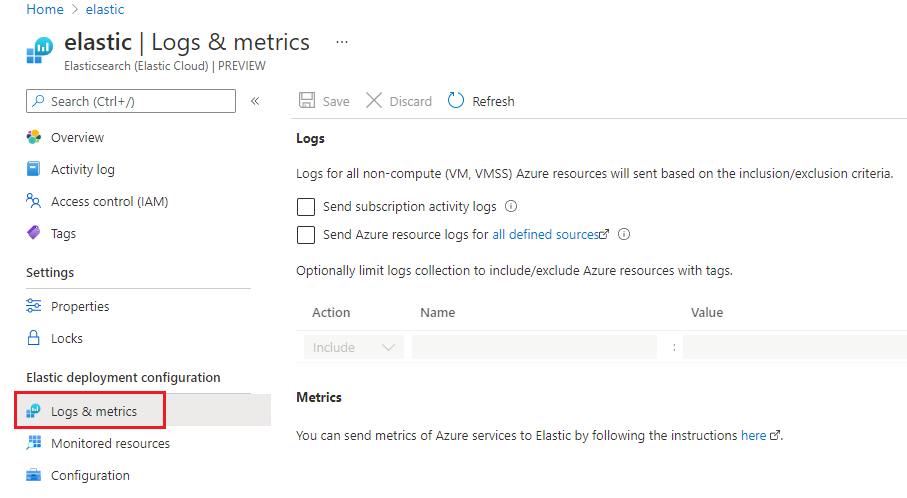Click the Monitored resources icon

click(34, 443)
